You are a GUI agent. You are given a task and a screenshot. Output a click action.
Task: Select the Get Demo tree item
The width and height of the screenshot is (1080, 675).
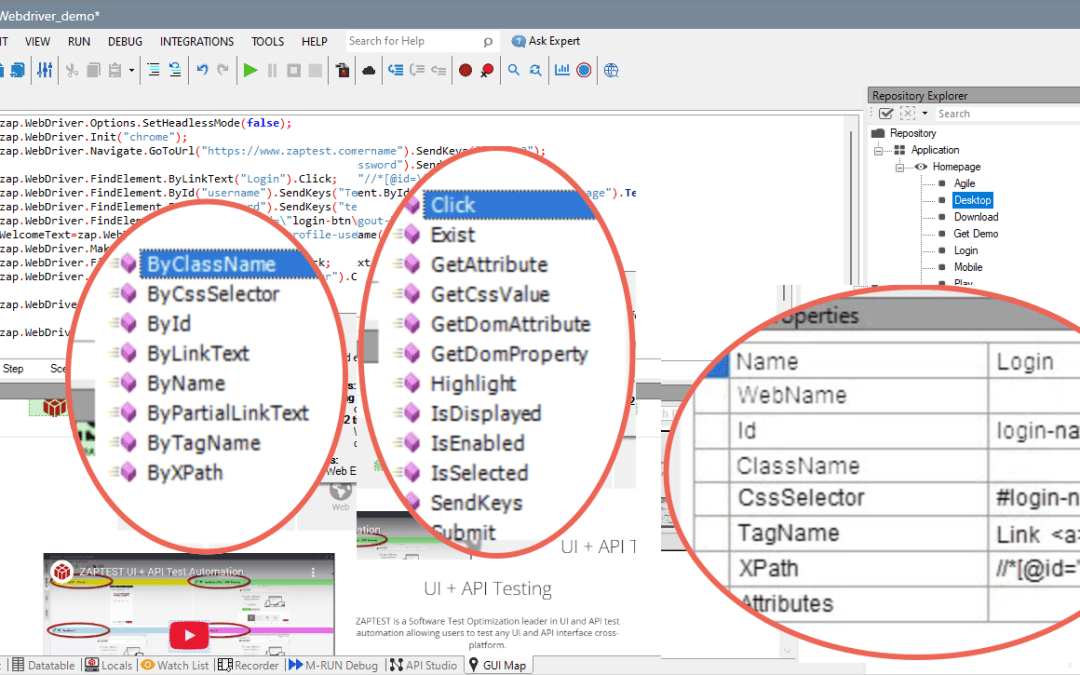click(x=975, y=233)
